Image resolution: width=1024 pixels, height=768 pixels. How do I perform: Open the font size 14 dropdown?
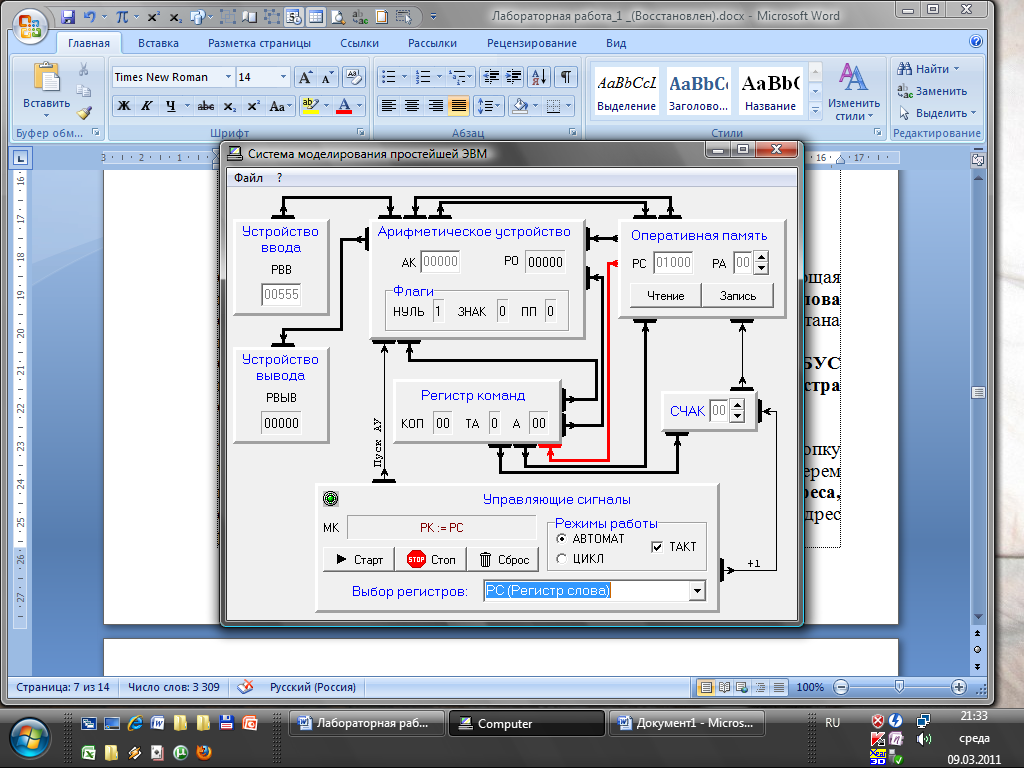point(283,77)
